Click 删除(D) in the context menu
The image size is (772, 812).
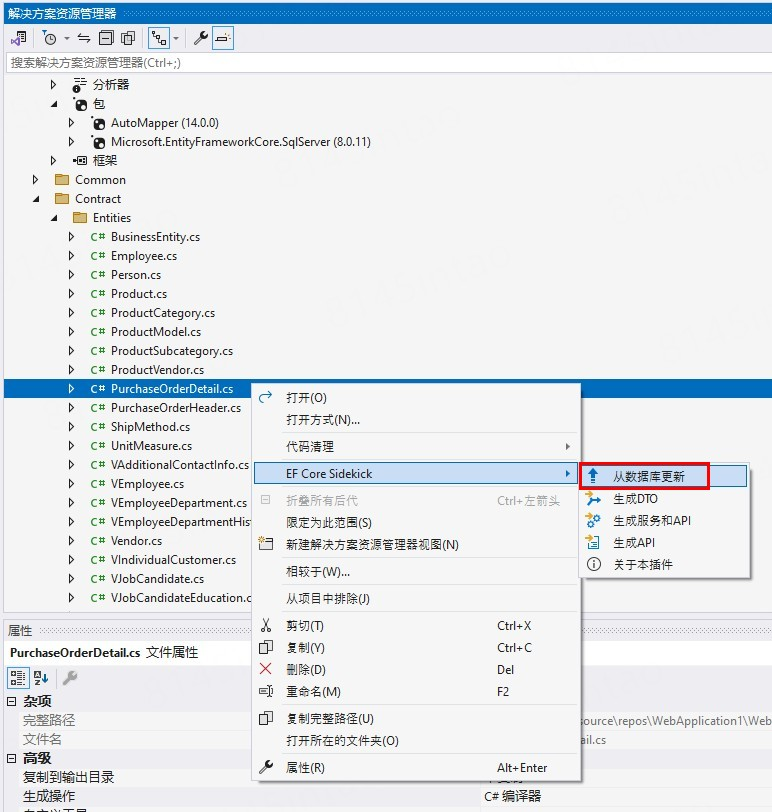(x=305, y=670)
